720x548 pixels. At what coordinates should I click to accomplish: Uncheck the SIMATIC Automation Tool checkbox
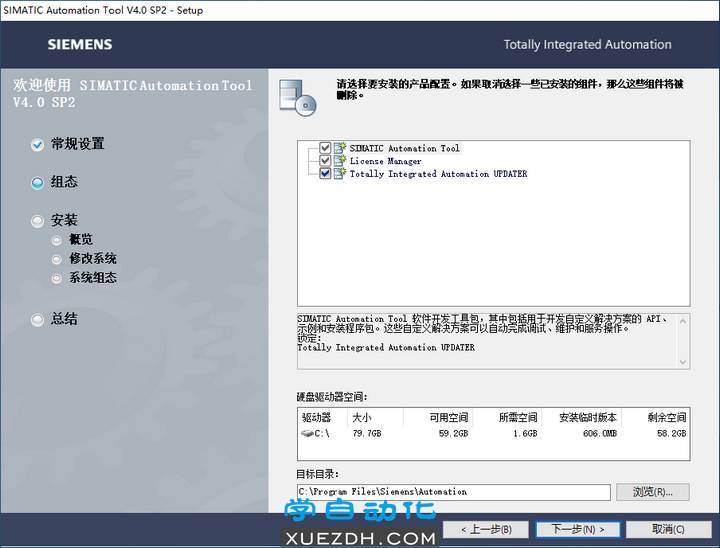click(325, 148)
